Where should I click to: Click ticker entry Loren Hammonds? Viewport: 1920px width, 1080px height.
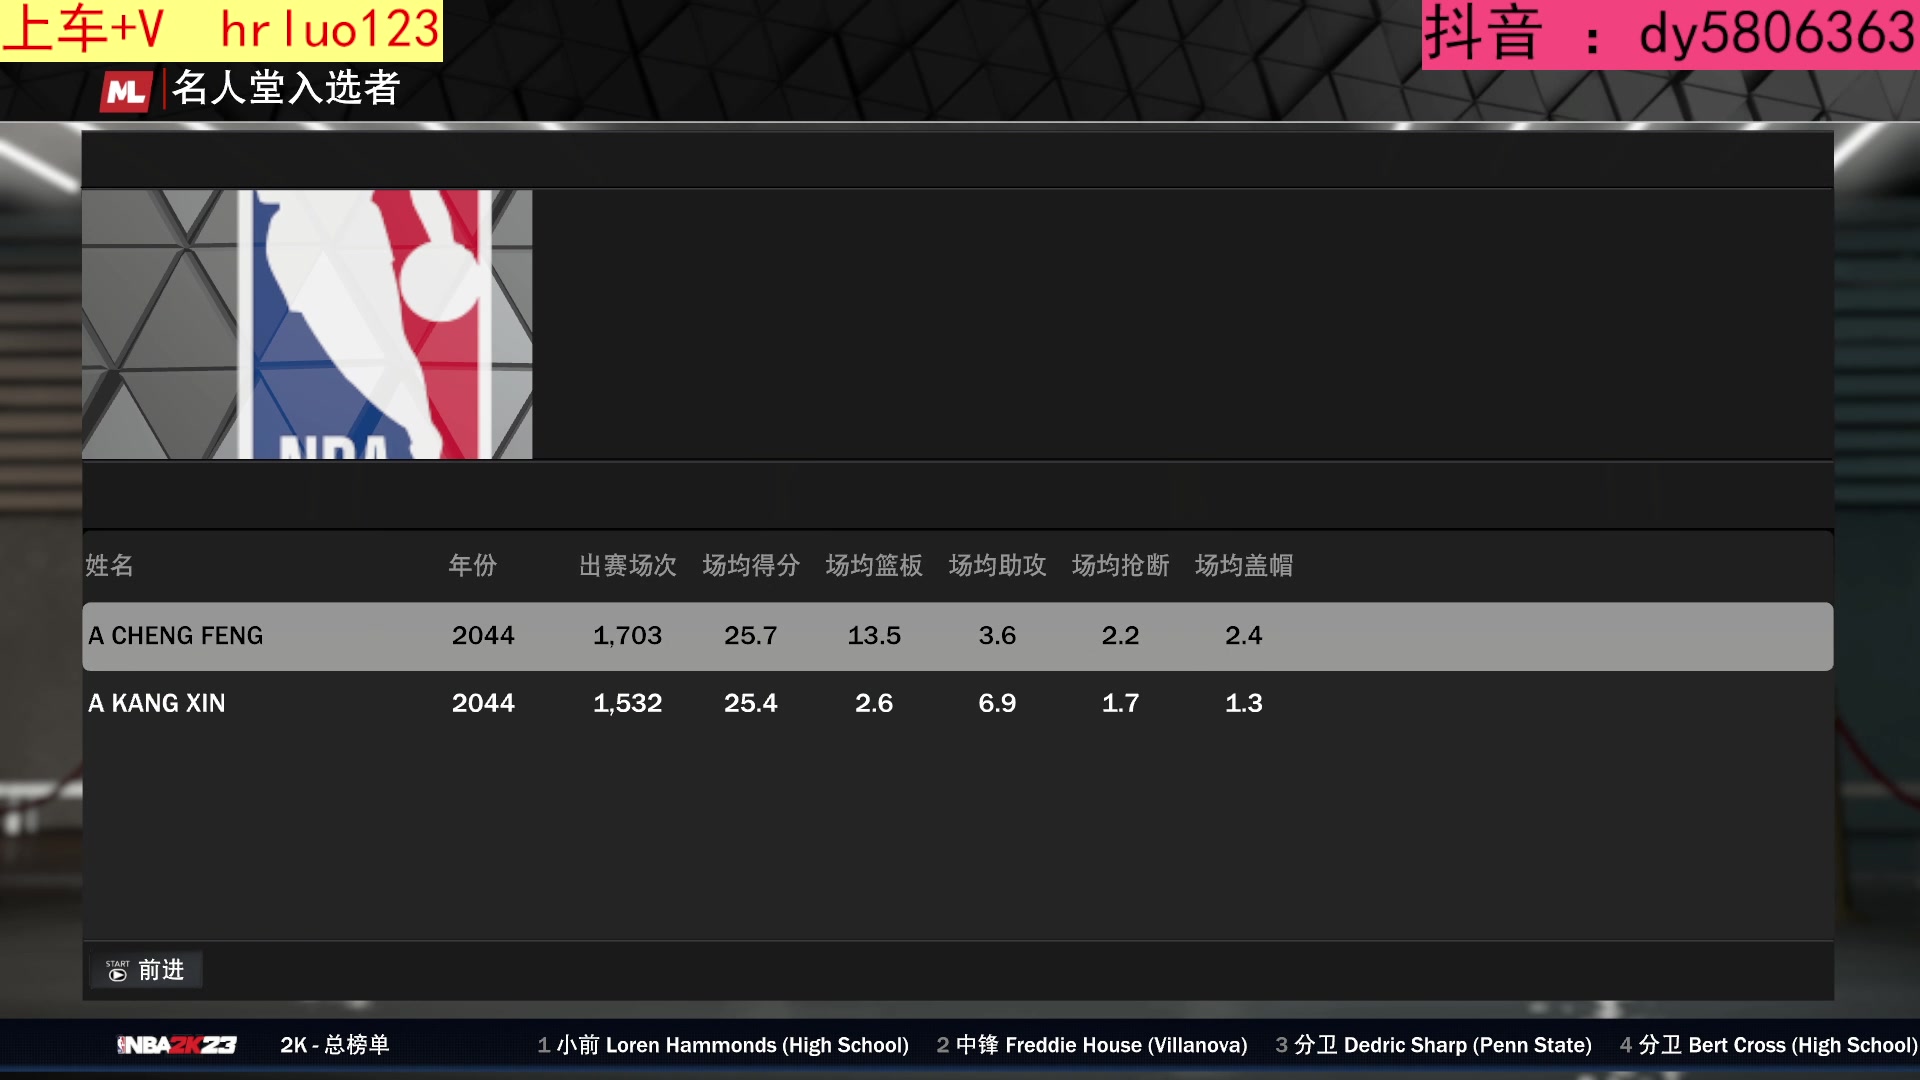pyautogui.click(x=723, y=1045)
